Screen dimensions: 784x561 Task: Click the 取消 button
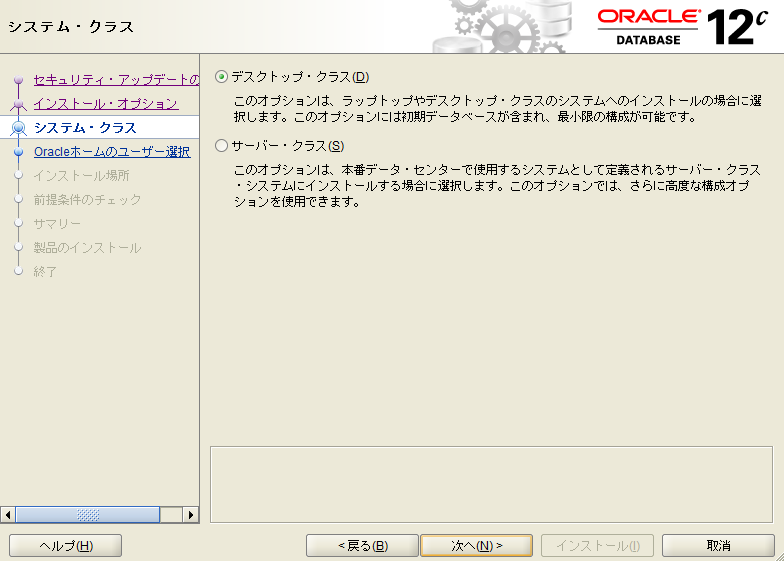click(x=718, y=546)
